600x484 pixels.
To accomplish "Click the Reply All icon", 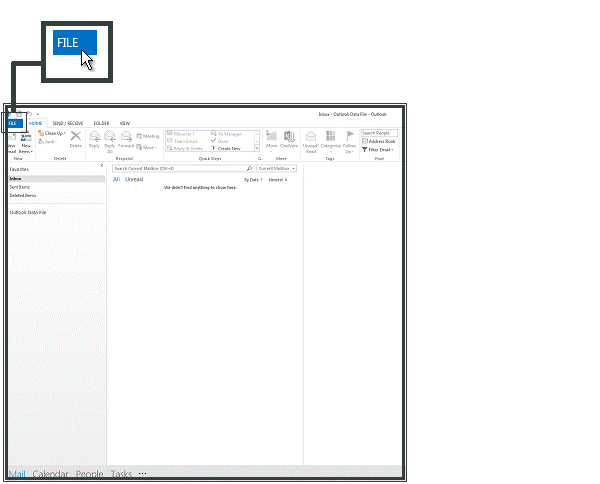I will [110, 138].
